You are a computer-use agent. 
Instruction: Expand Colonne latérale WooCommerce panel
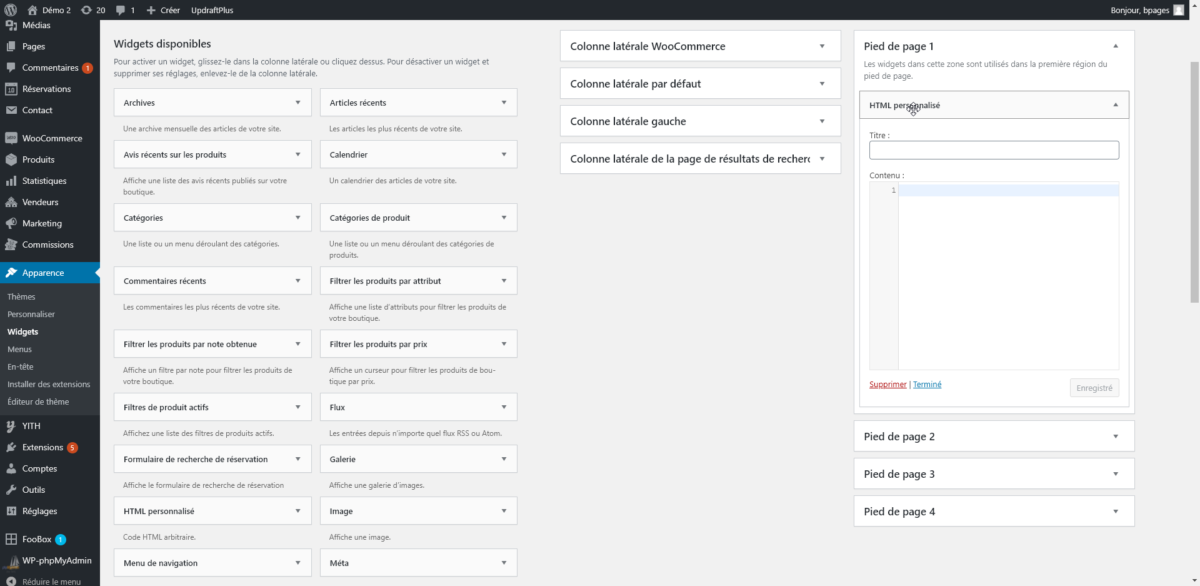(821, 46)
